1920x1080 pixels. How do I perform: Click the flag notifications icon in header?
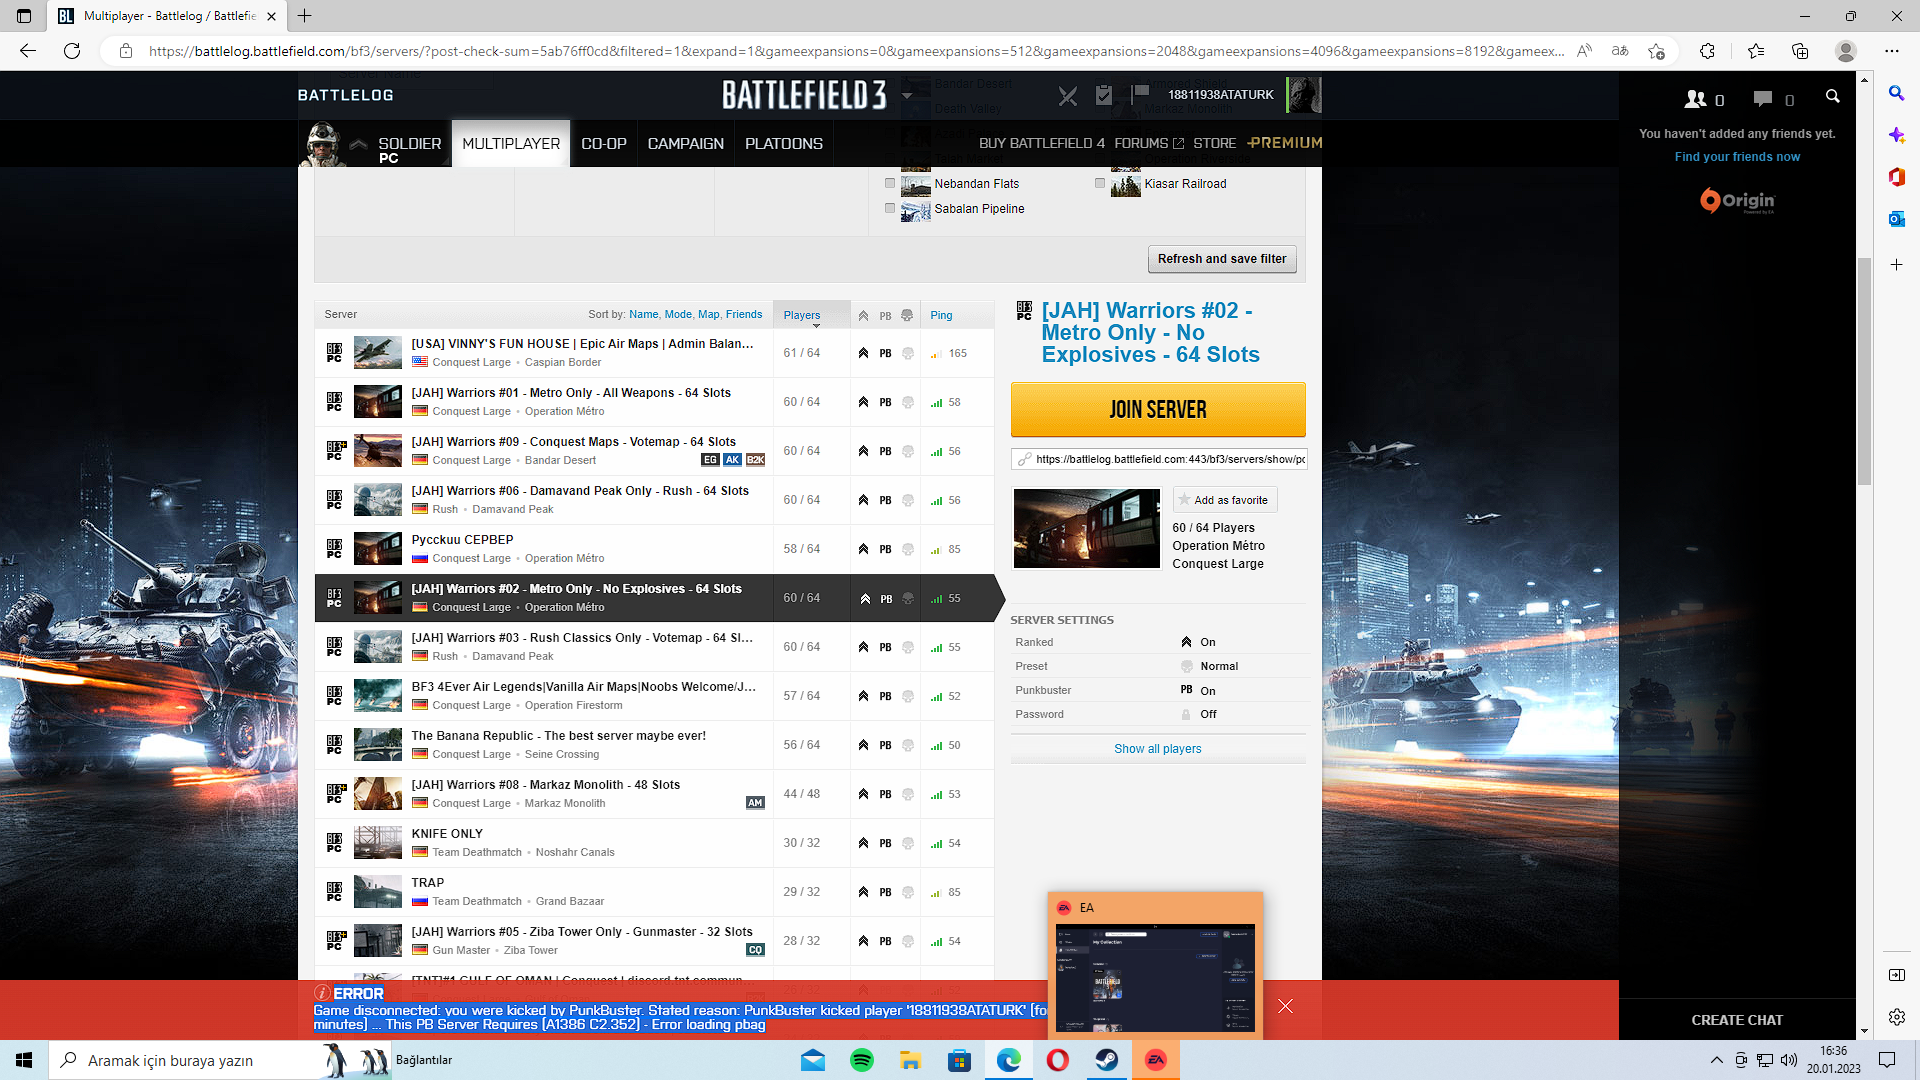(x=1140, y=94)
